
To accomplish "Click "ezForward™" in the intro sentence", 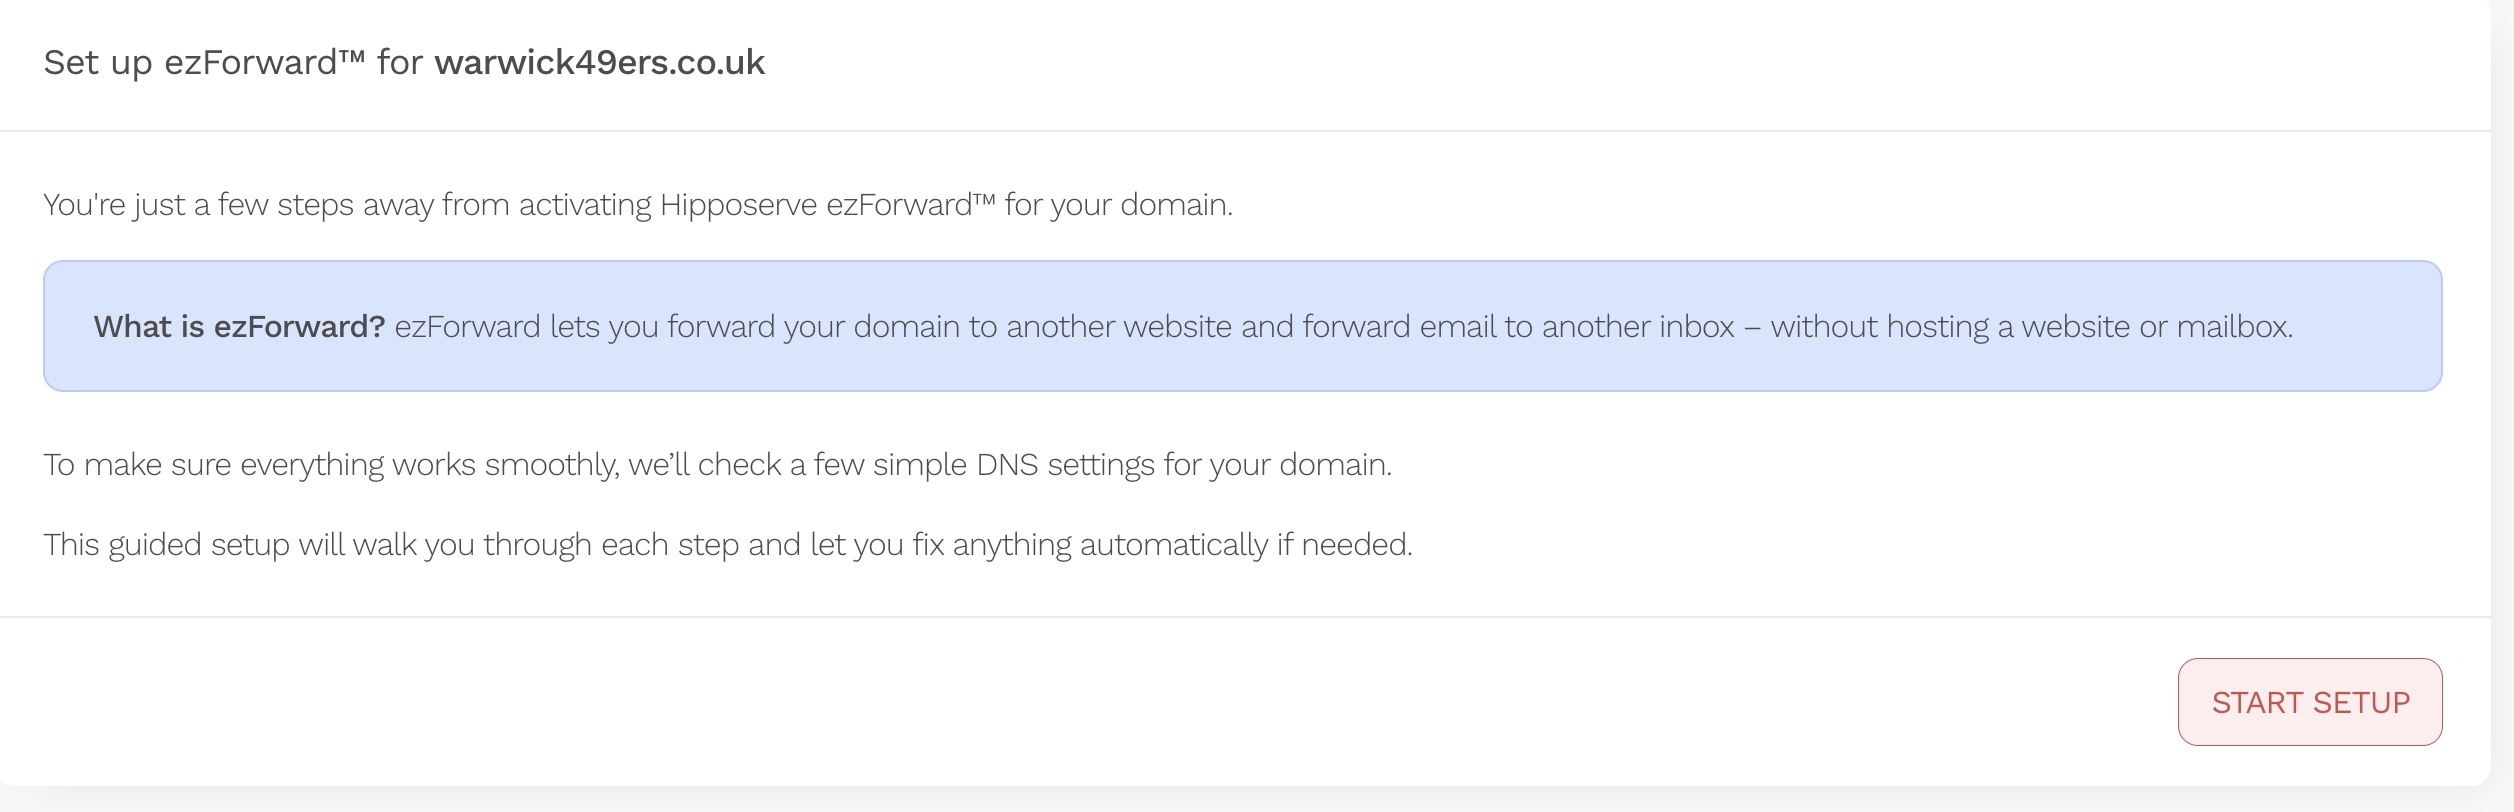I will tap(910, 205).
